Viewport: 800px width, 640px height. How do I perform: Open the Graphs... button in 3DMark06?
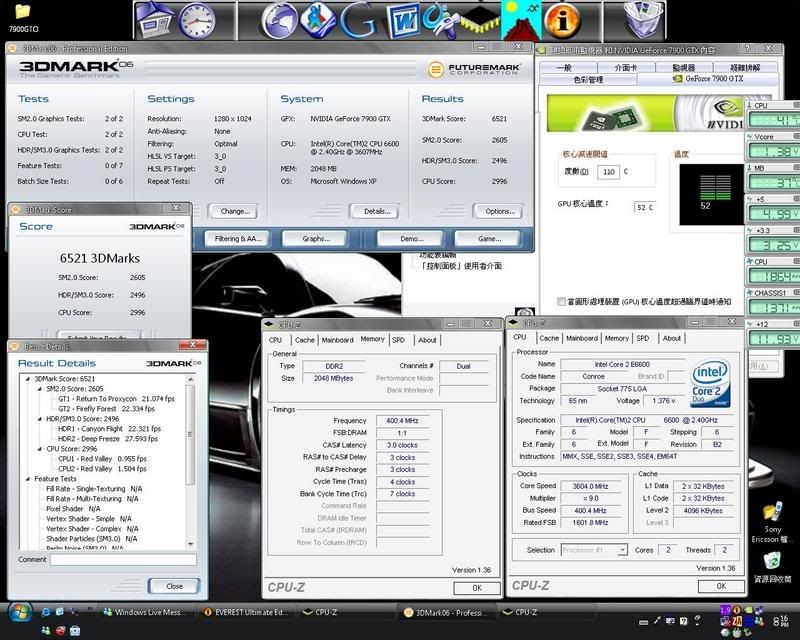click(316, 238)
